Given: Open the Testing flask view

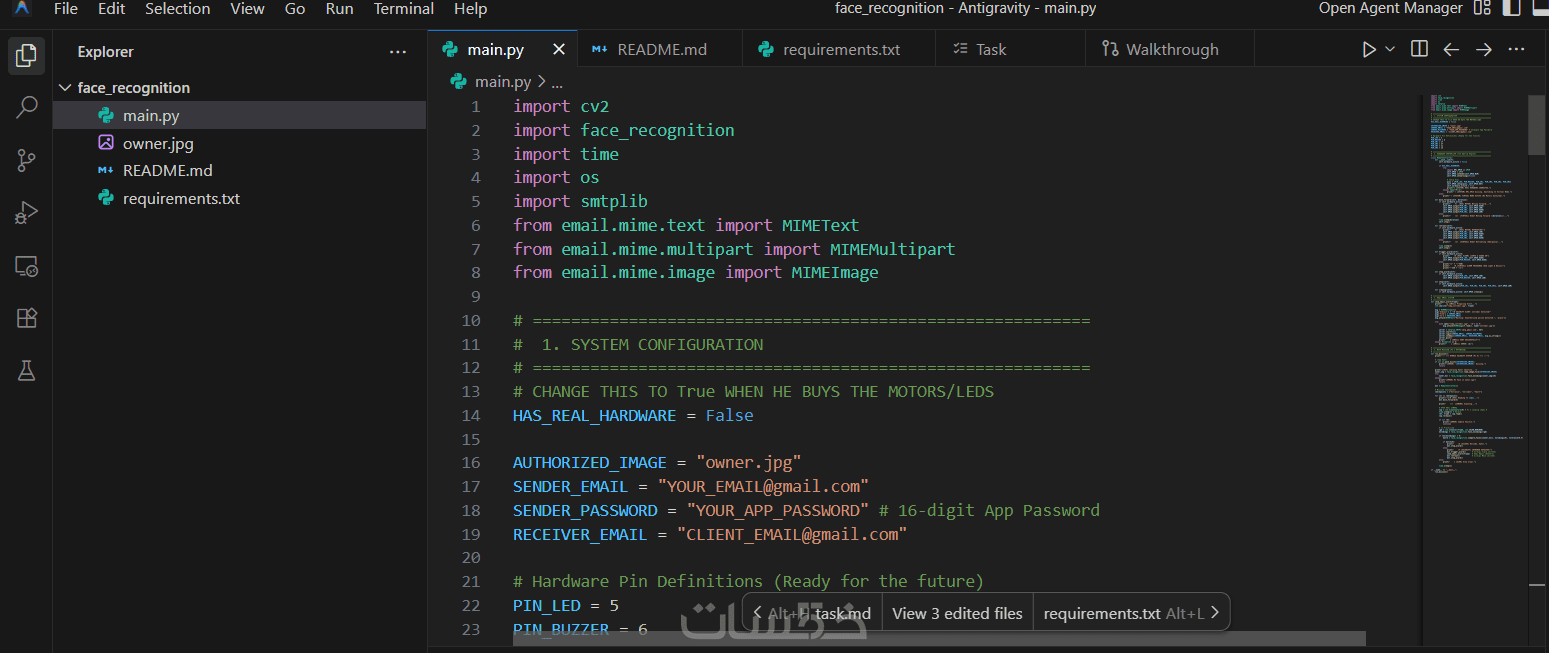Looking at the screenshot, I should 27,371.
